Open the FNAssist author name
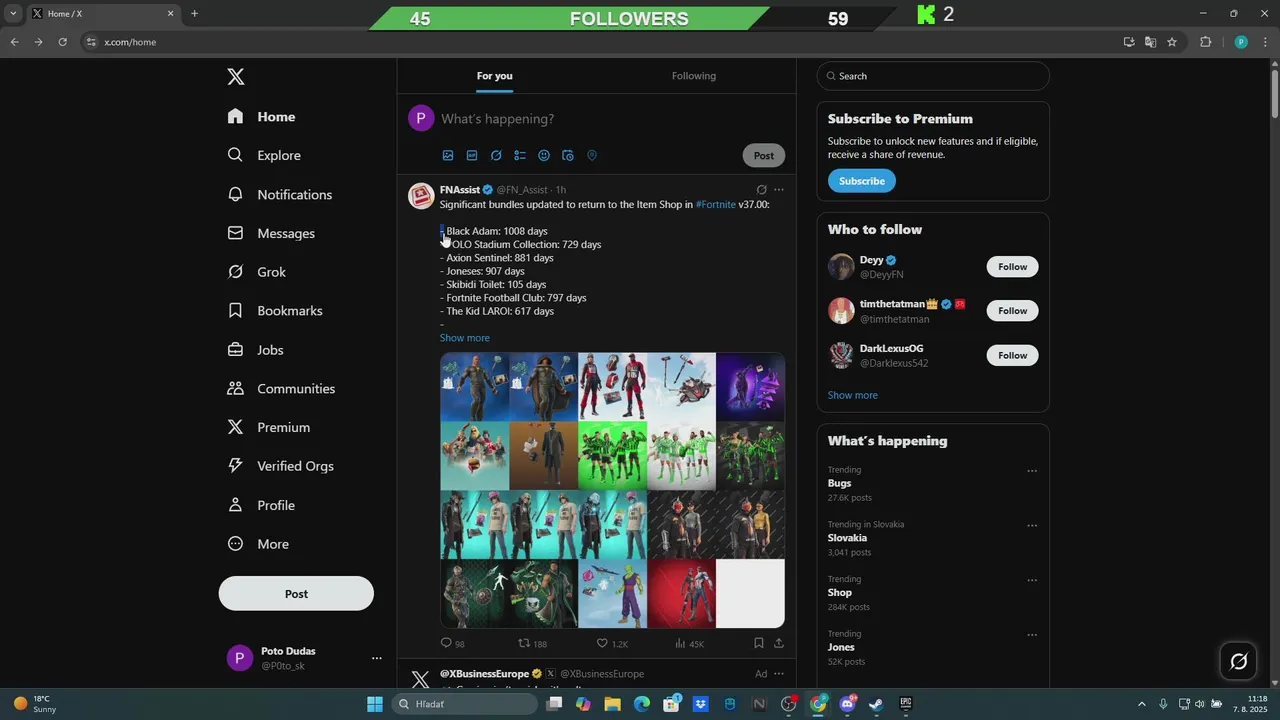The image size is (1280, 720). pyautogui.click(x=460, y=190)
